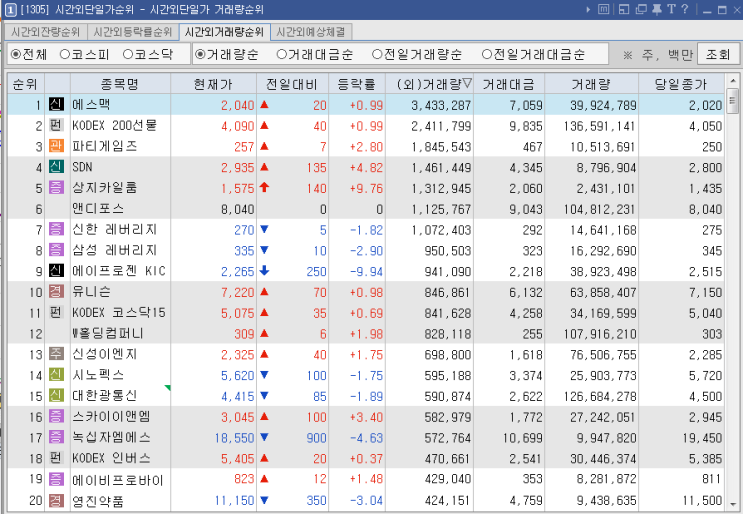Select the 코스피 radio button
Viewport: 743px width, 514px height.
pyautogui.click(x=65, y=54)
